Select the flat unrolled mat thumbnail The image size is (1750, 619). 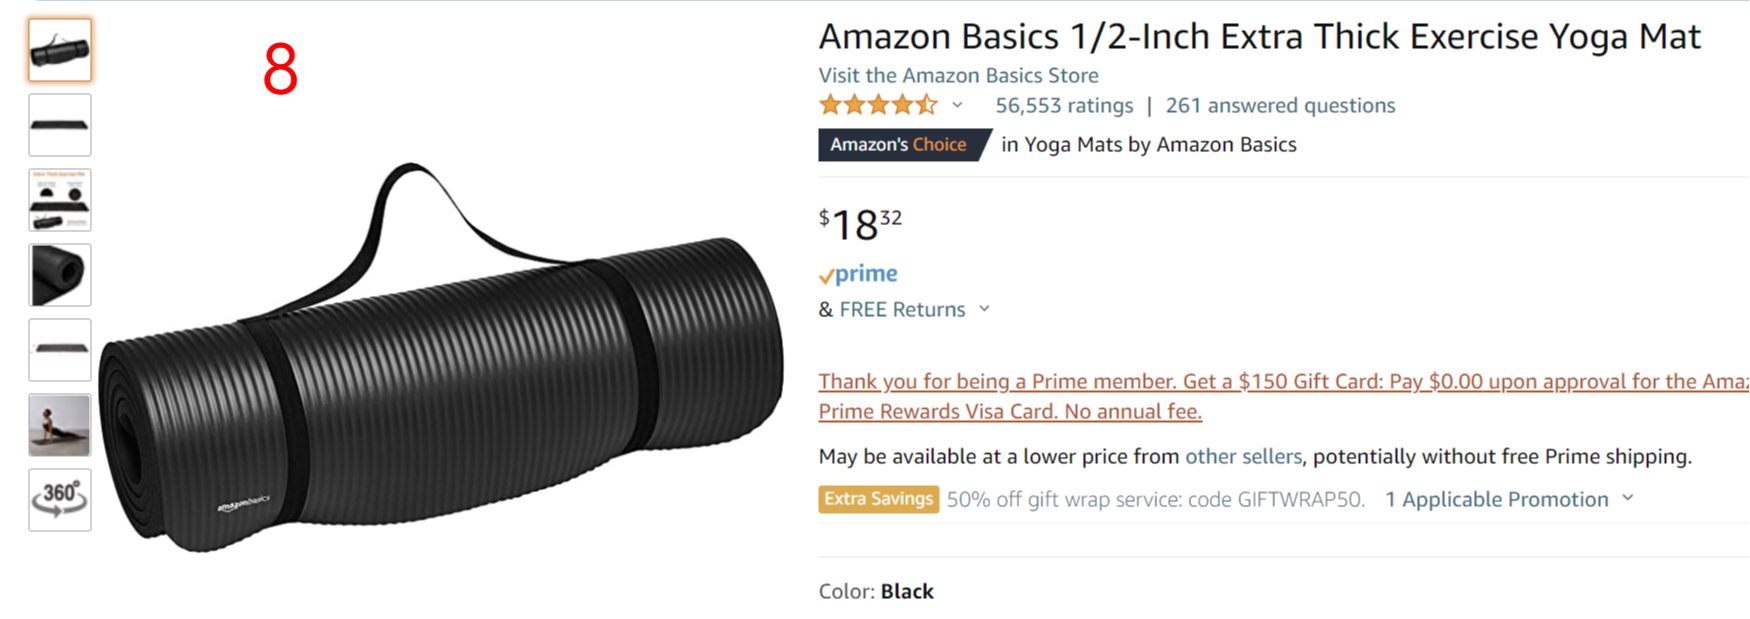pos(60,125)
